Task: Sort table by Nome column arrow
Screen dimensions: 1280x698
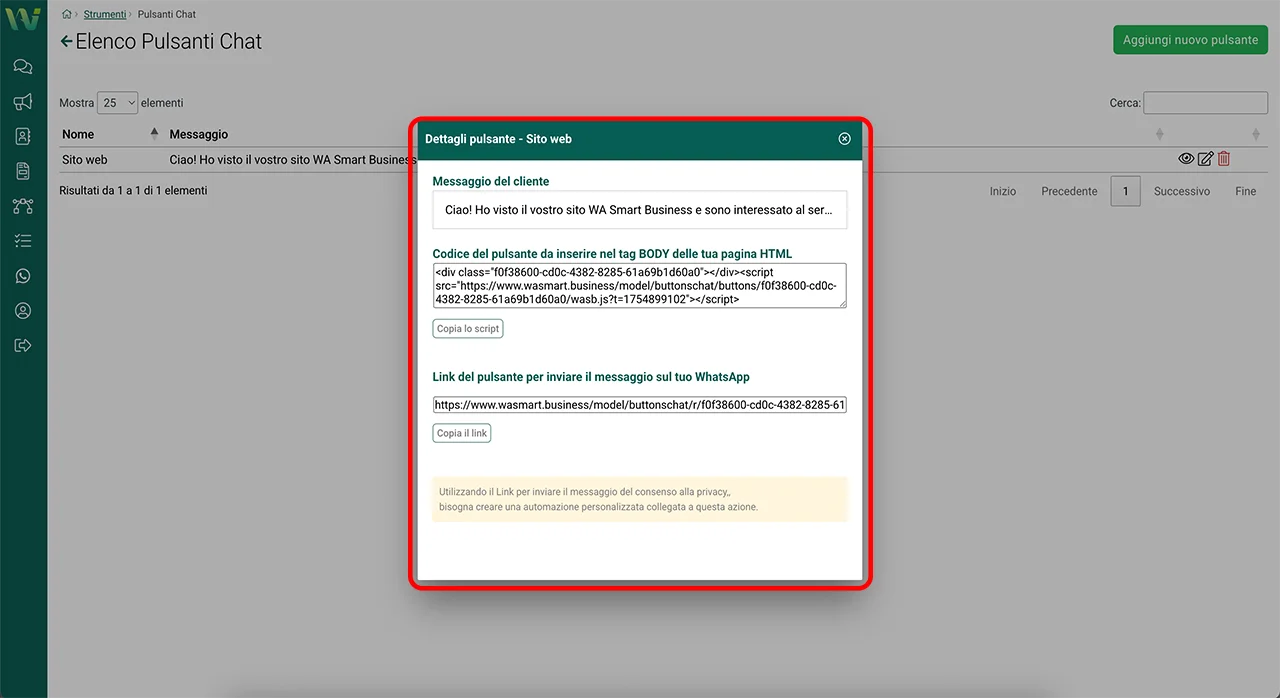Action: pyautogui.click(x=154, y=134)
